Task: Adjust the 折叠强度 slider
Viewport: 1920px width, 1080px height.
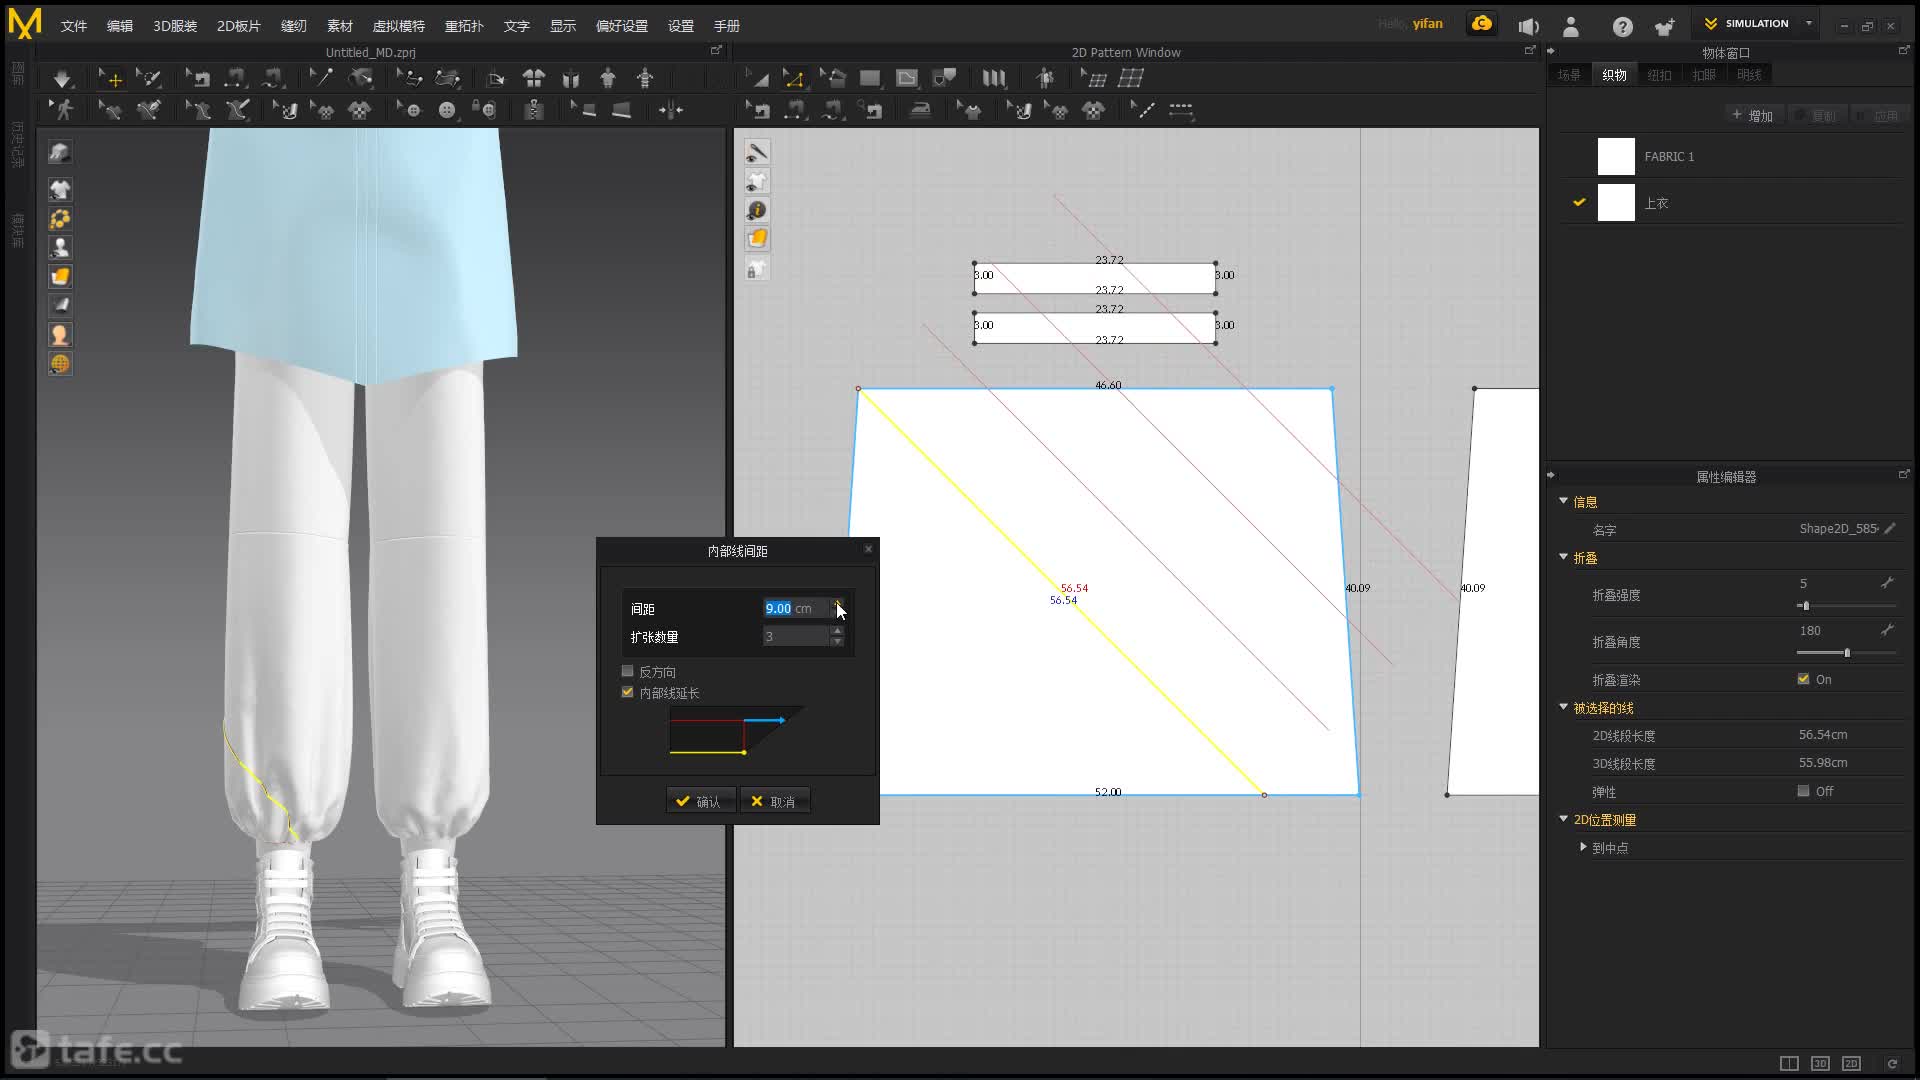Action: 1846,606
